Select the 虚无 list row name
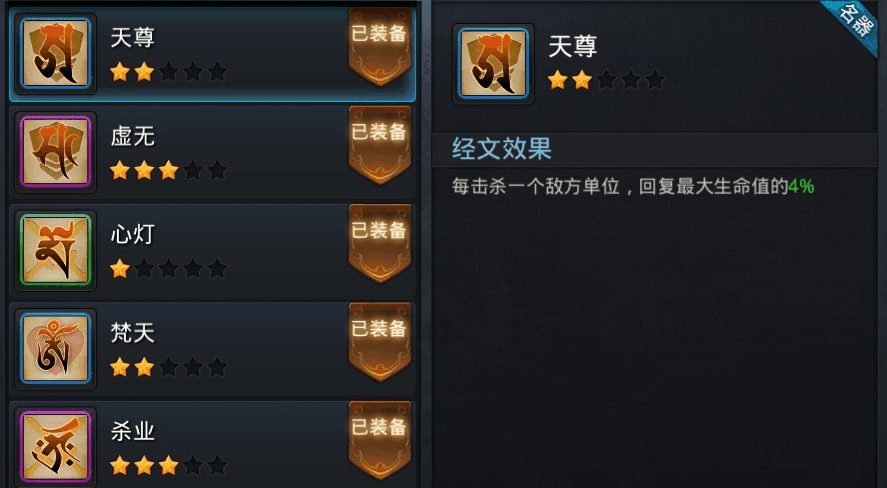The image size is (887, 488). coord(133,136)
